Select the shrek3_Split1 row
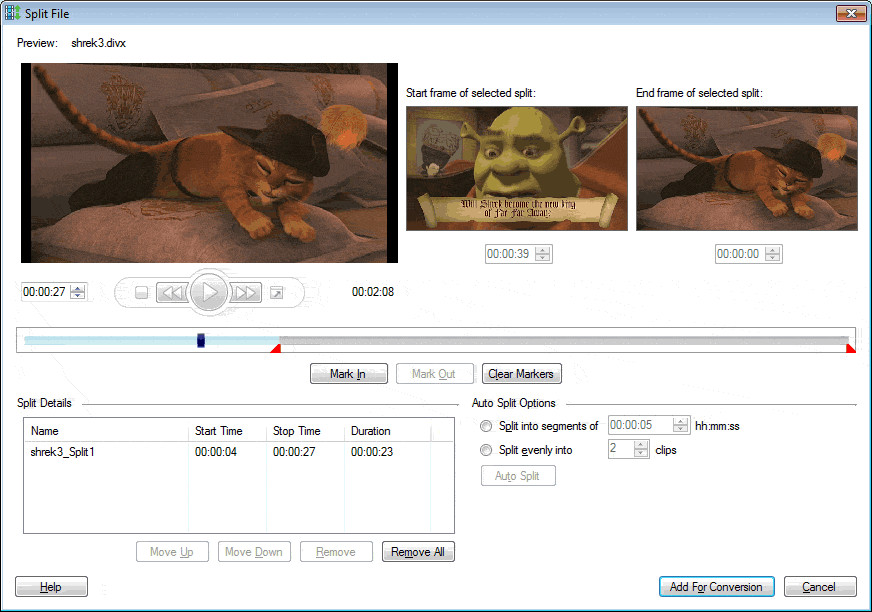 coord(239,452)
